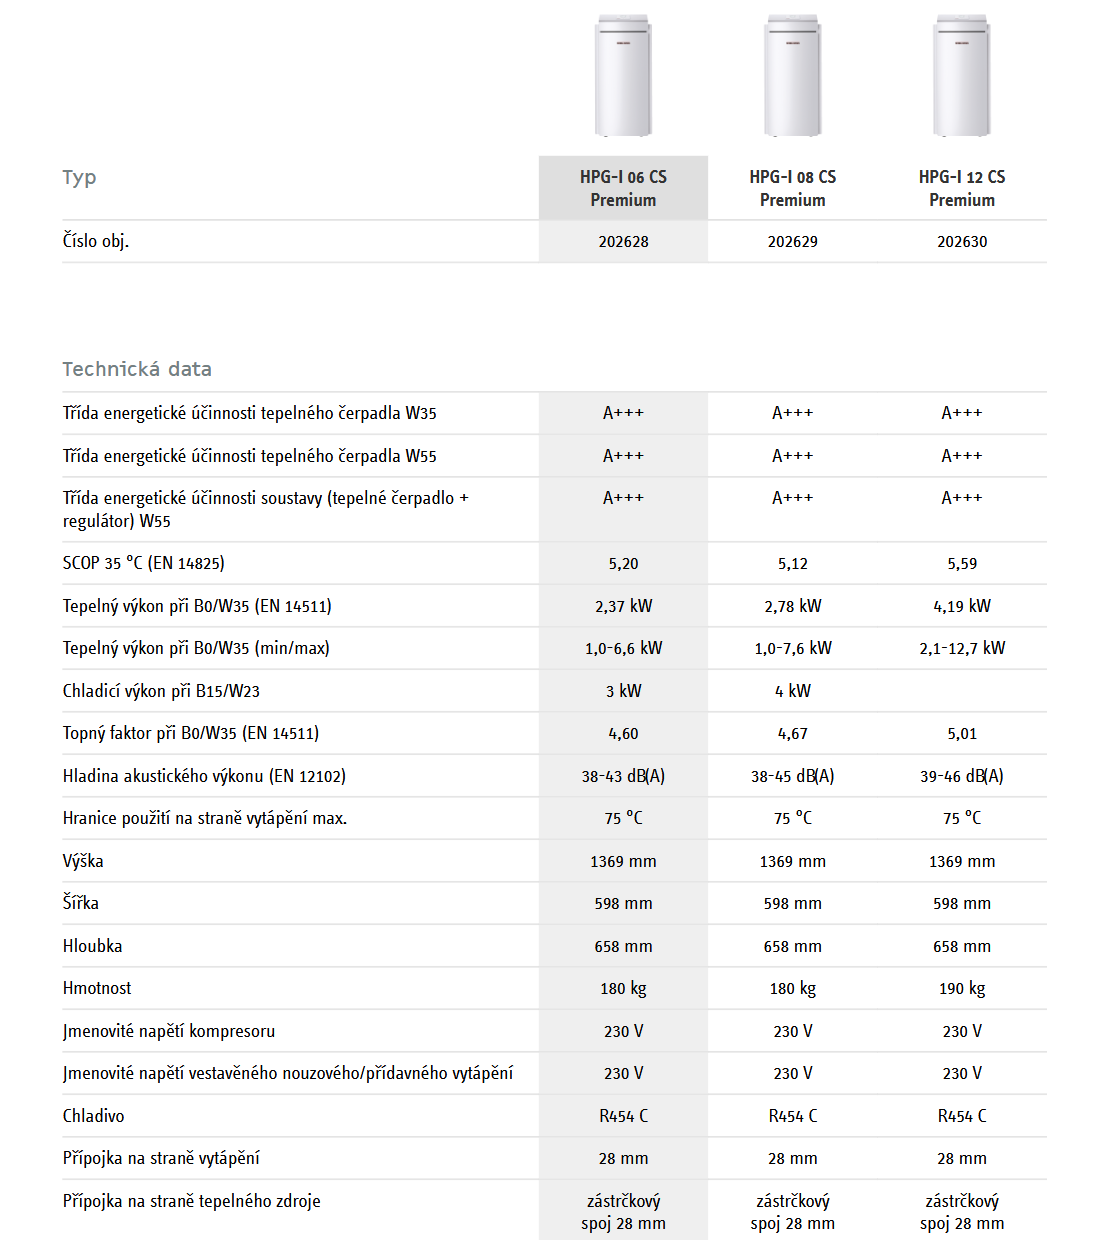Click the Chladivo row label

pyautogui.click(x=93, y=1116)
